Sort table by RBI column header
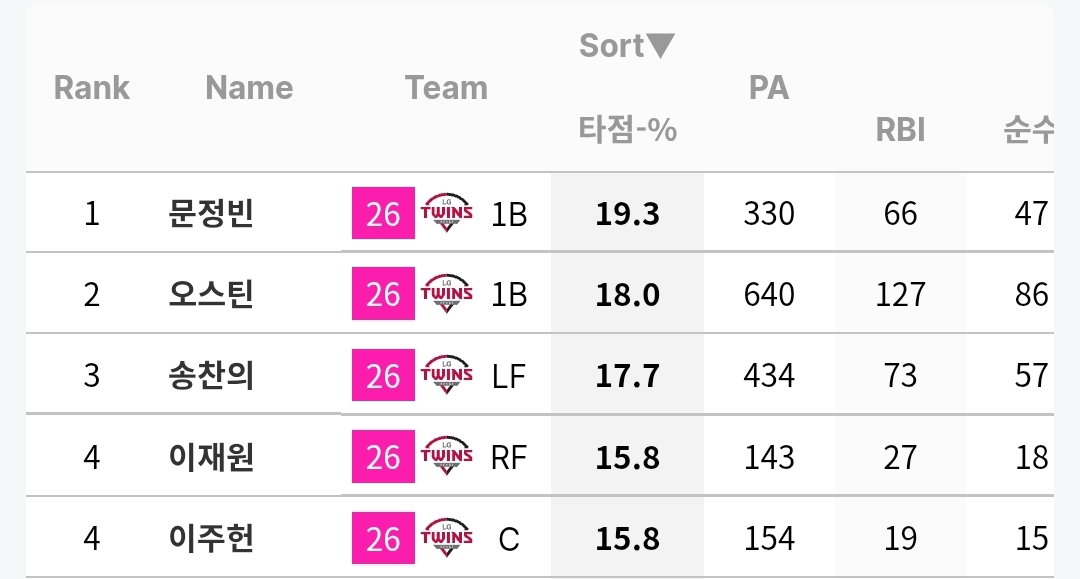 click(x=900, y=129)
